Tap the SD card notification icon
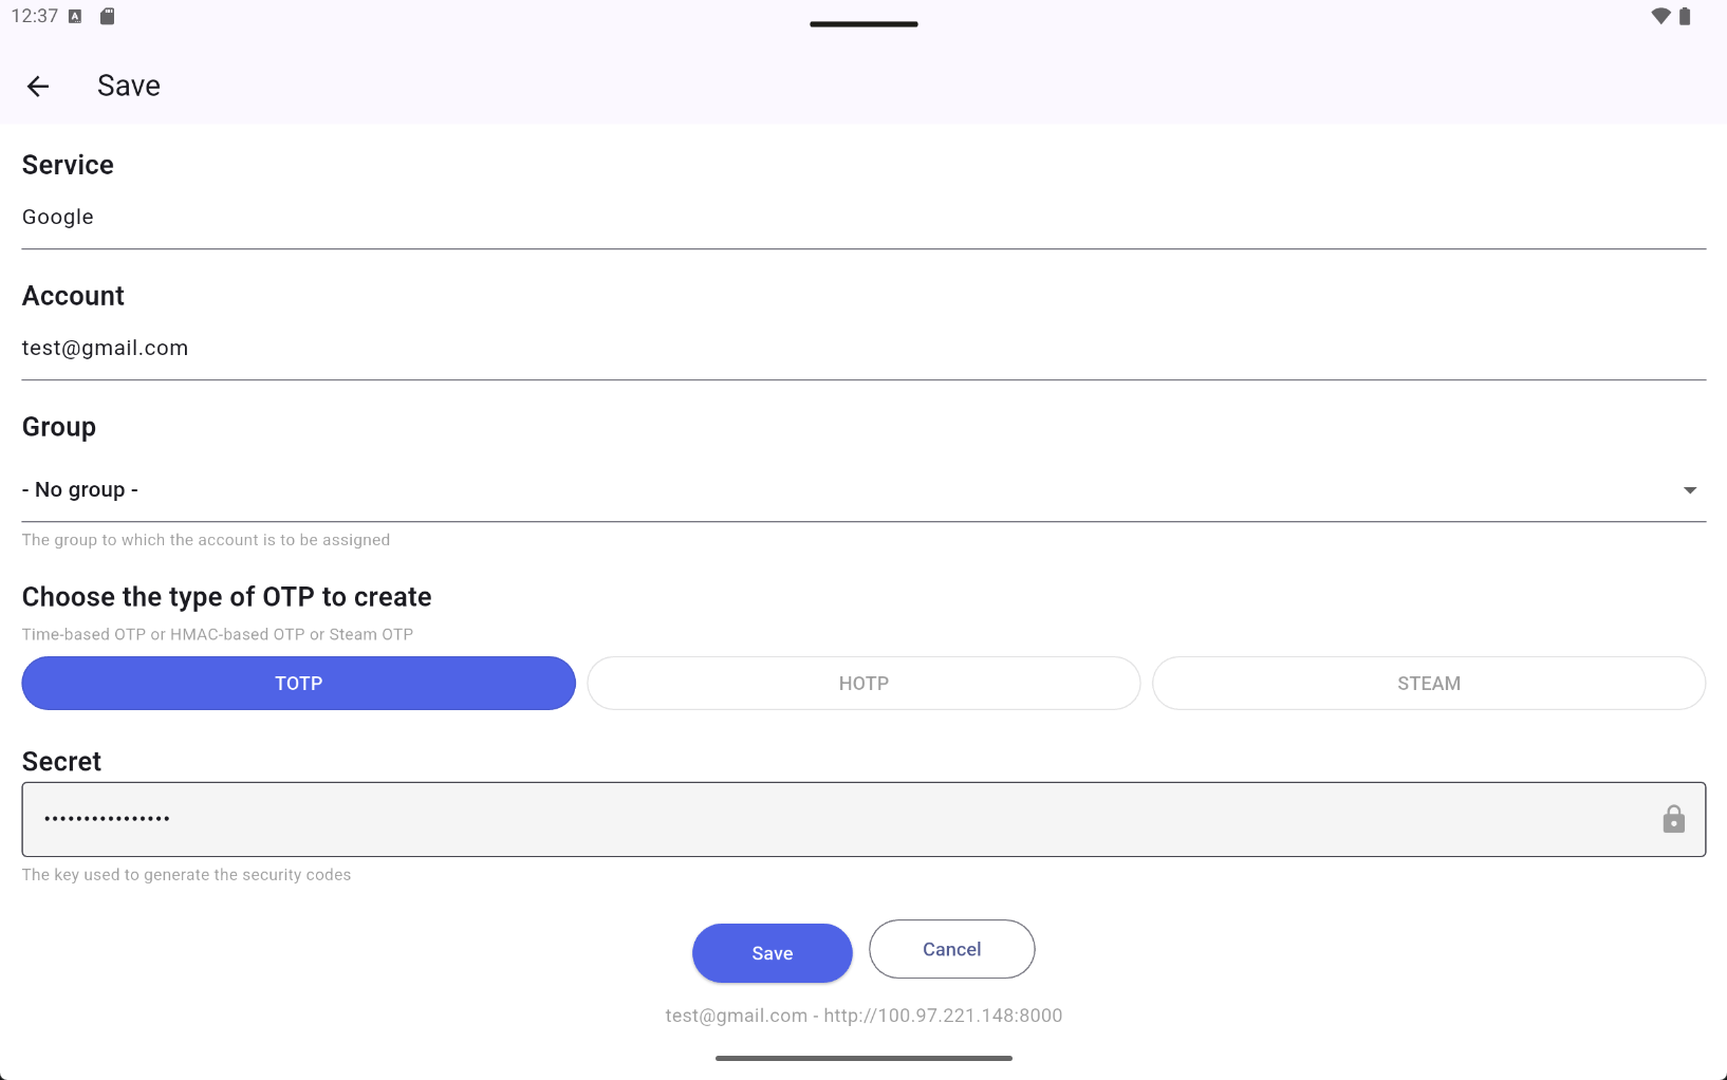This screenshot has width=1727, height=1080. pyautogui.click(x=107, y=16)
